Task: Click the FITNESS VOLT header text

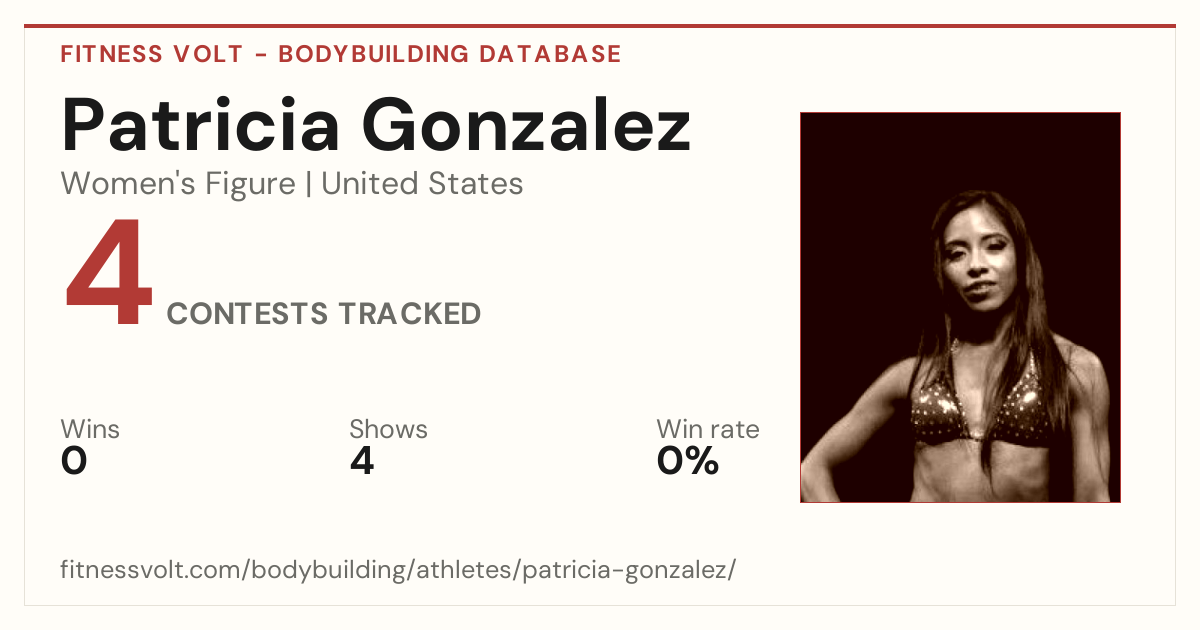Action: 151,54
